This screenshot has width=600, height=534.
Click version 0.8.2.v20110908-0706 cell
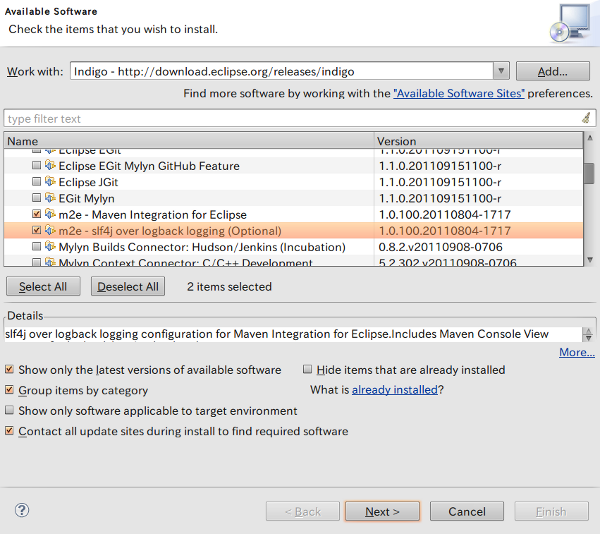pos(440,247)
